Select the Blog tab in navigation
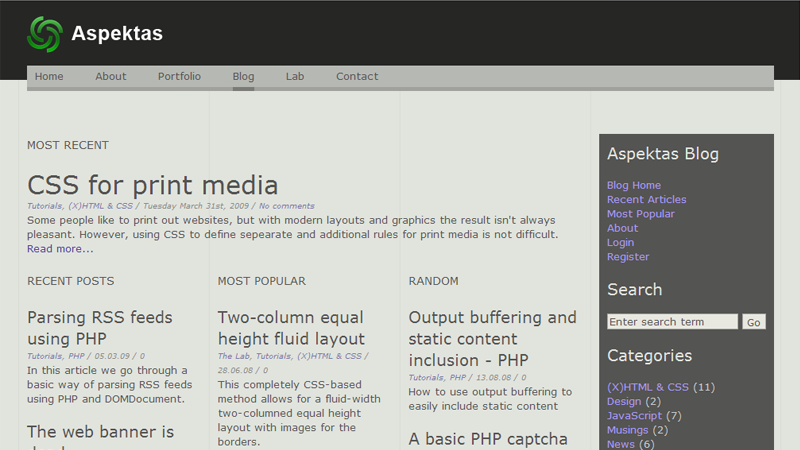This screenshot has width=800, height=450. [243, 77]
